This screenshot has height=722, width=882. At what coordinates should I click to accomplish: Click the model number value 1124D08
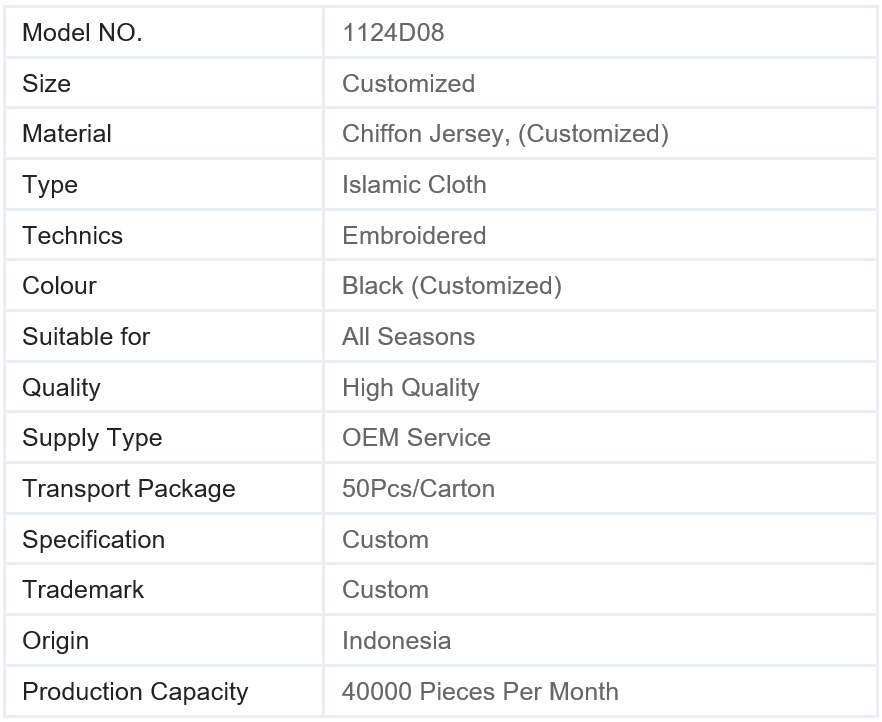click(393, 33)
